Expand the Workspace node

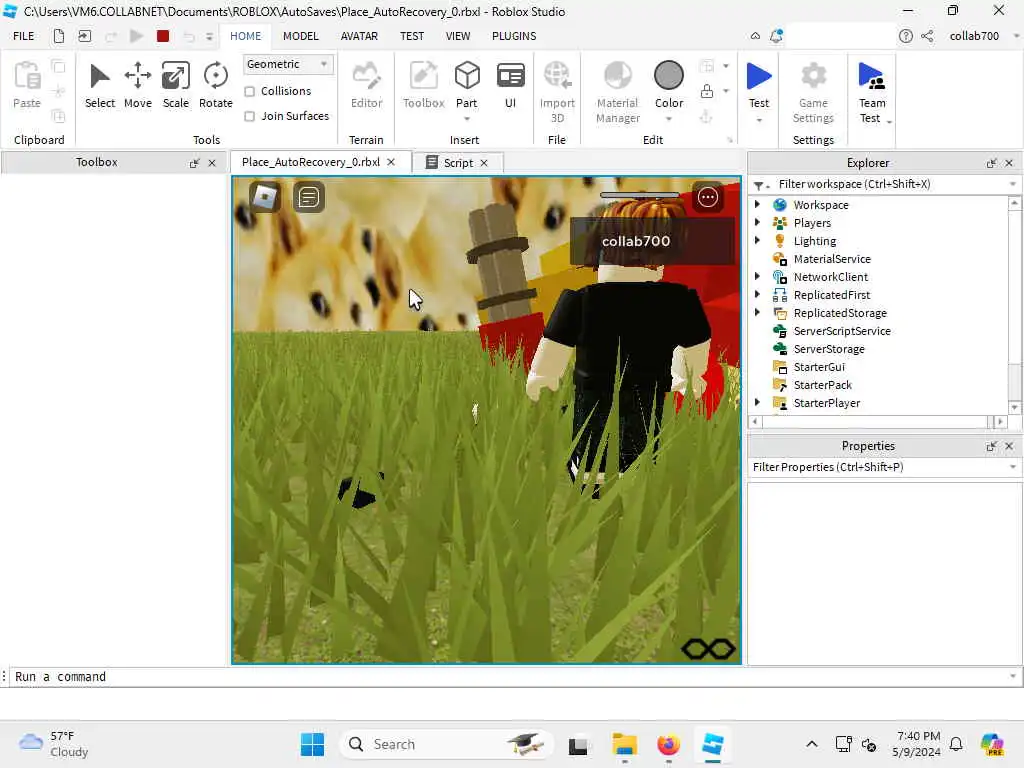(x=757, y=204)
